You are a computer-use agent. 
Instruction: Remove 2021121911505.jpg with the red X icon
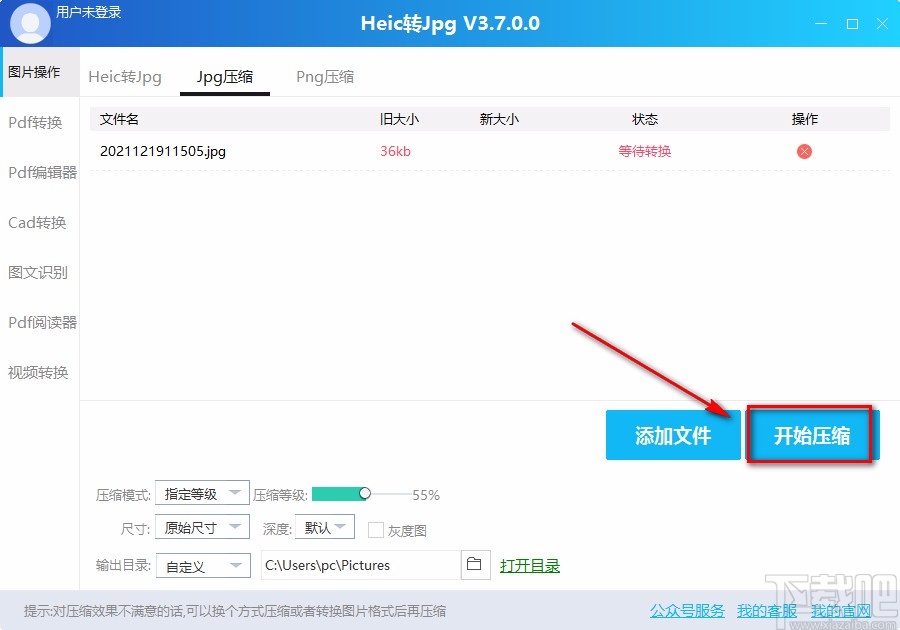(804, 151)
